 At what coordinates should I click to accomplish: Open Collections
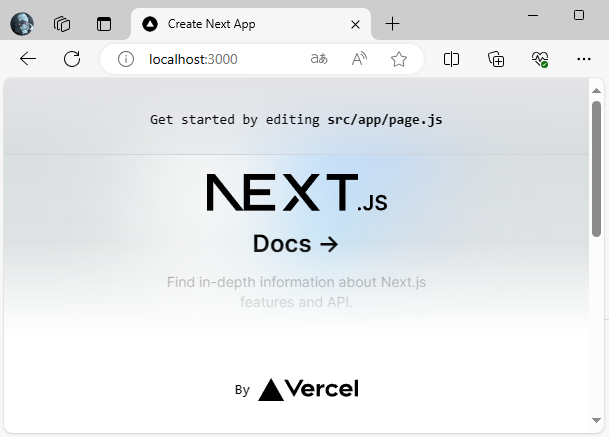tap(496, 59)
